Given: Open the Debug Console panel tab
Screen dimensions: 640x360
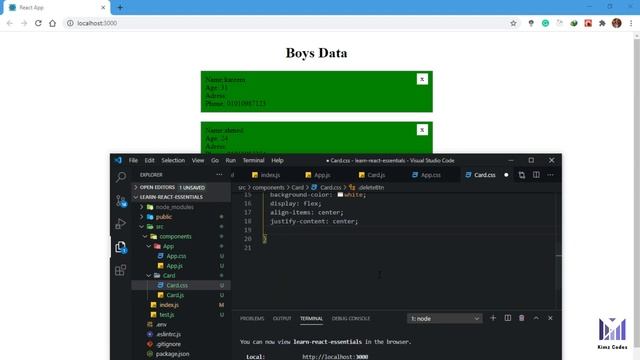Looking at the screenshot, I should coord(351,318).
